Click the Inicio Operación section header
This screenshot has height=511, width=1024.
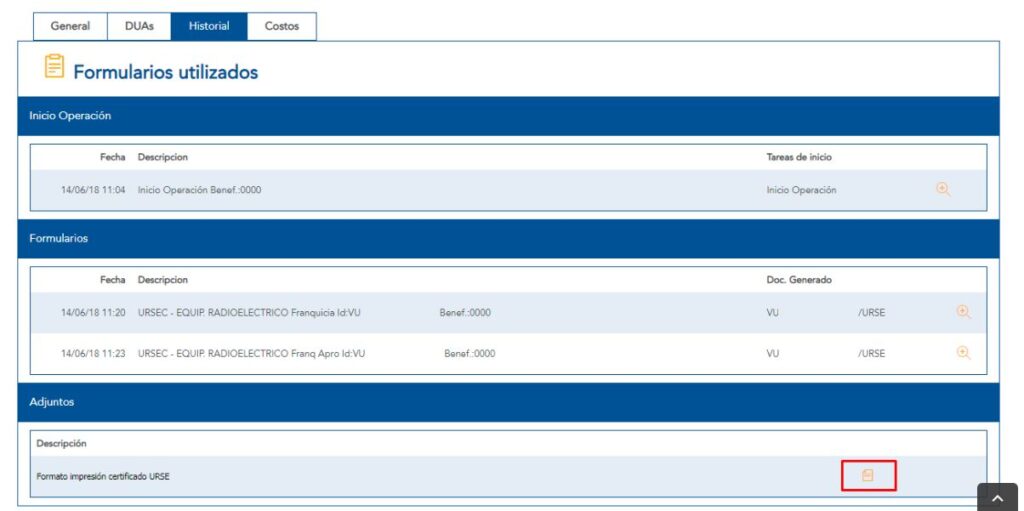(70, 116)
